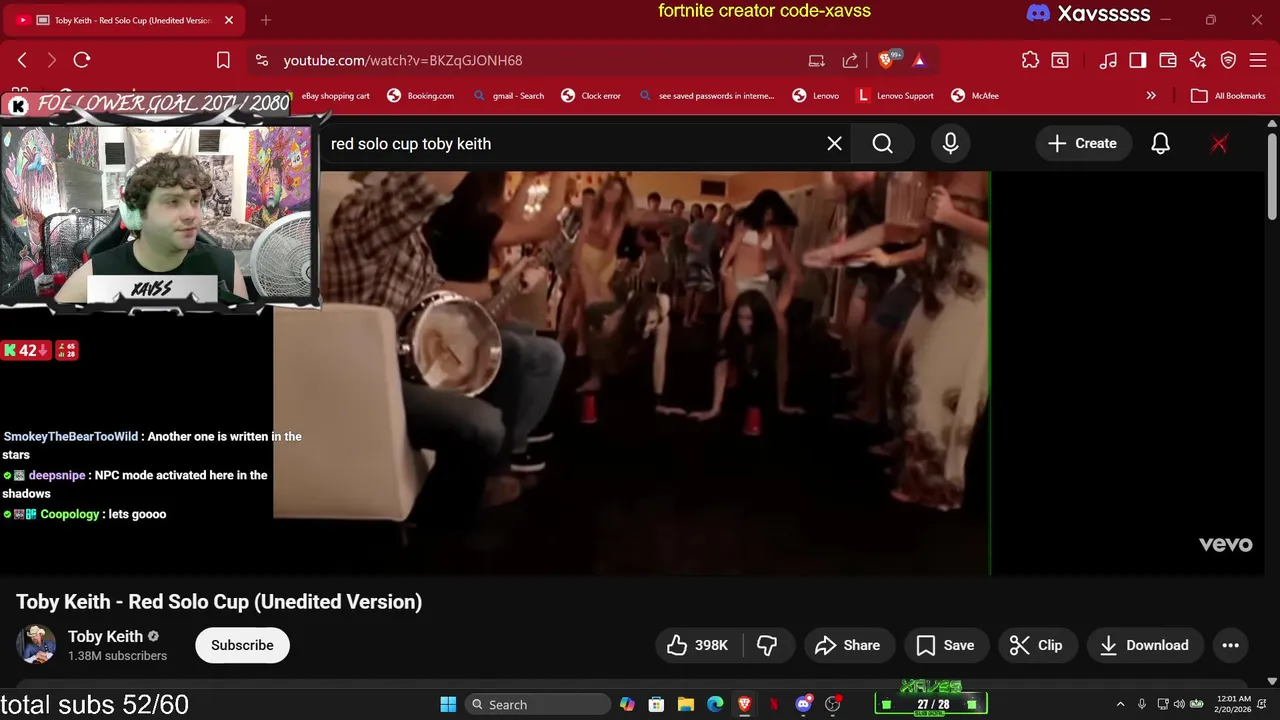Clear the YouTube search text with X
This screenshot has width=1280, height=720.
(834, 144)
